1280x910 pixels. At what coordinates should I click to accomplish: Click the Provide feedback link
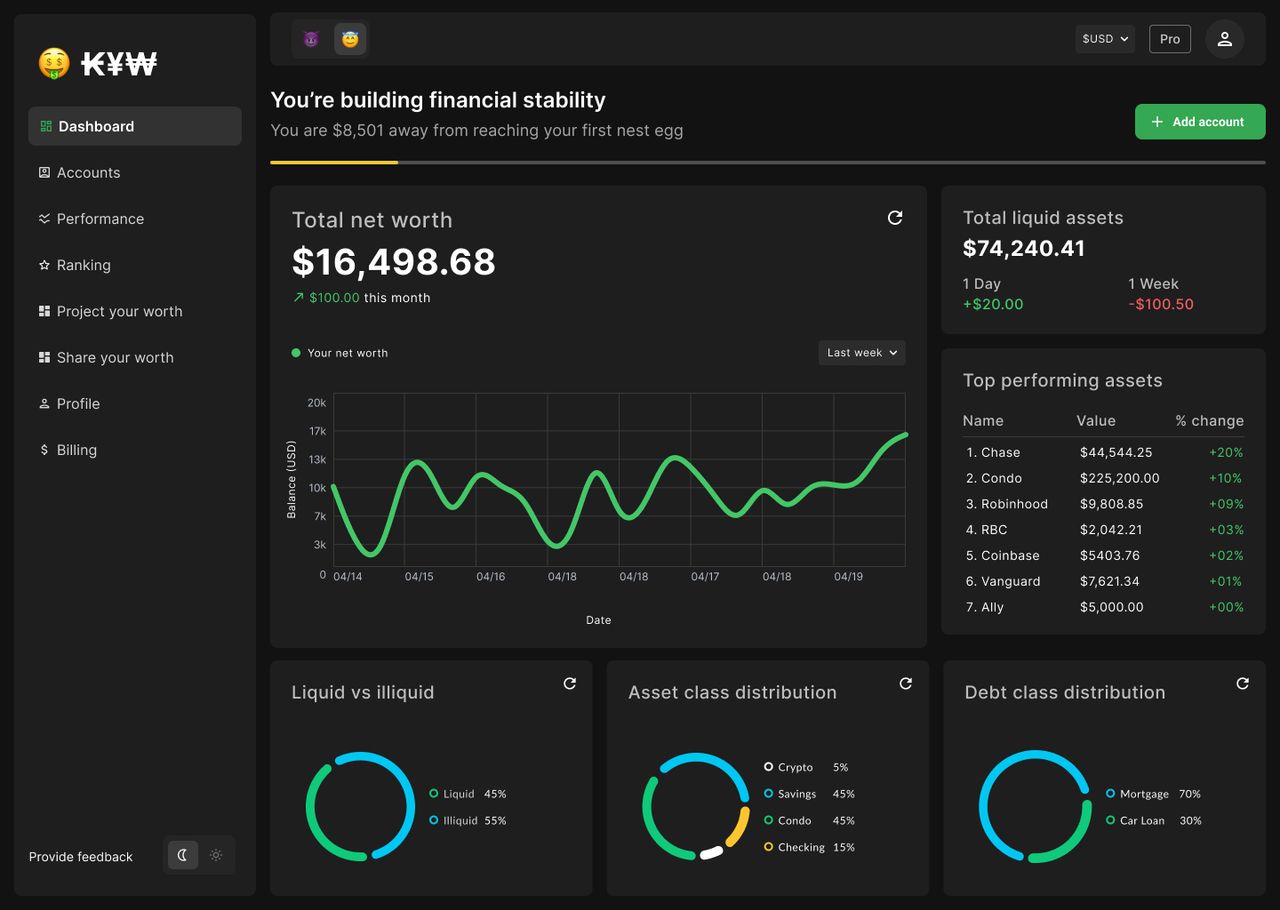[81, 857]
